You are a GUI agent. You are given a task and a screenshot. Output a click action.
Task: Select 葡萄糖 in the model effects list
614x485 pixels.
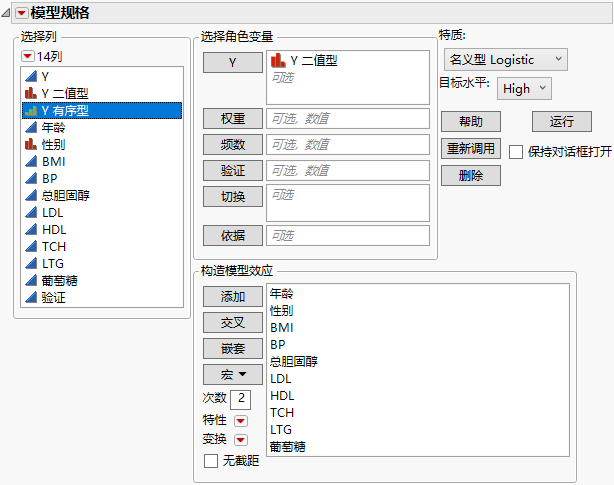point(288,447)
